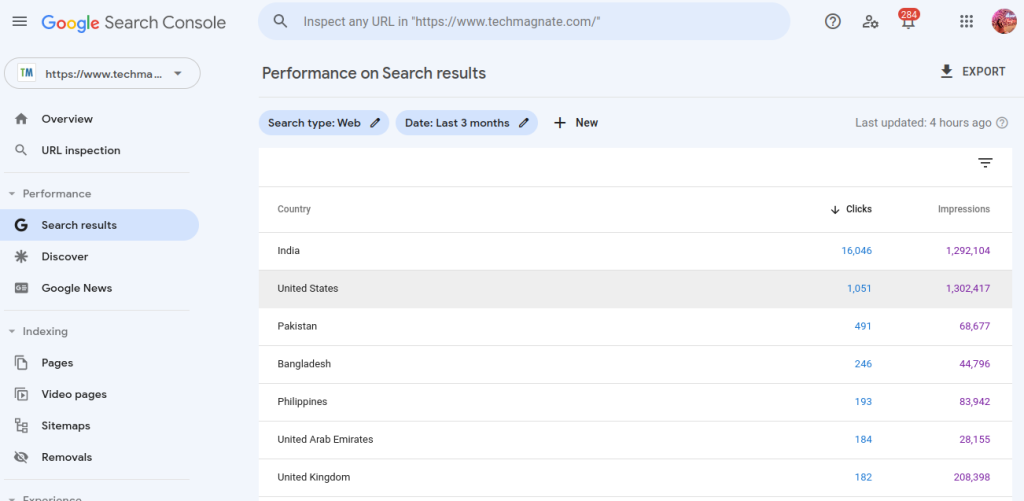Add a New filter

point(575,123)
